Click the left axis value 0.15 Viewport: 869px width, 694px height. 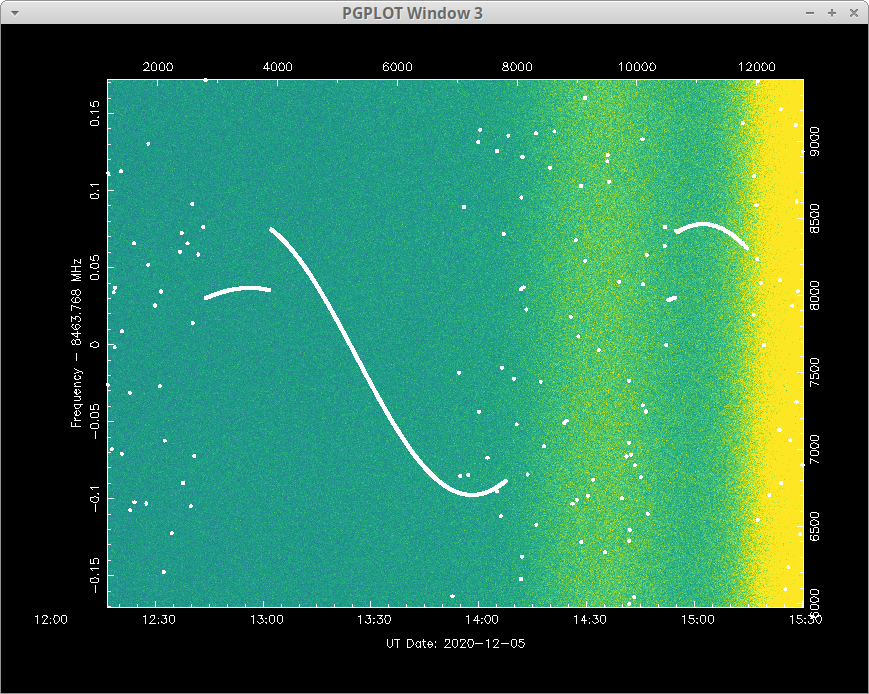pos(95,114)
